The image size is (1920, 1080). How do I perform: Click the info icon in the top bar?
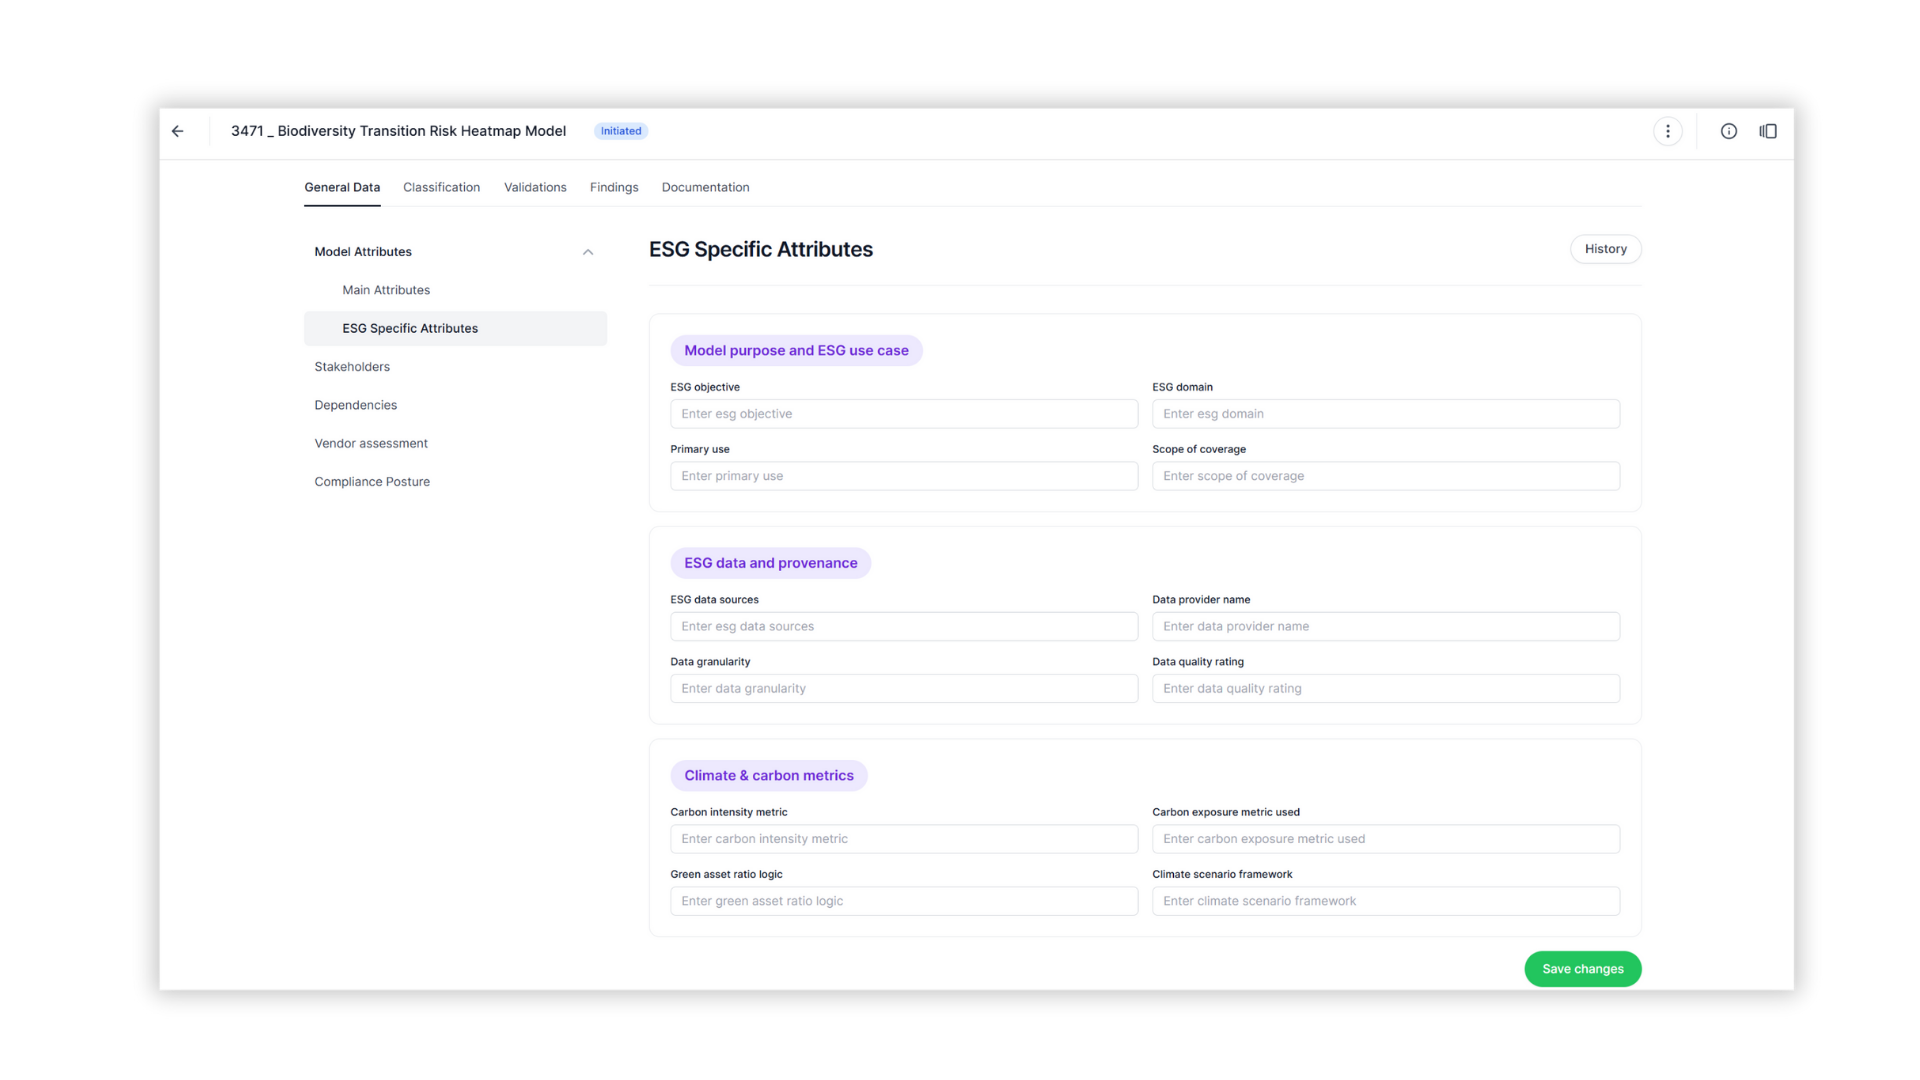pyautogui.click(x=1729, y=131)
